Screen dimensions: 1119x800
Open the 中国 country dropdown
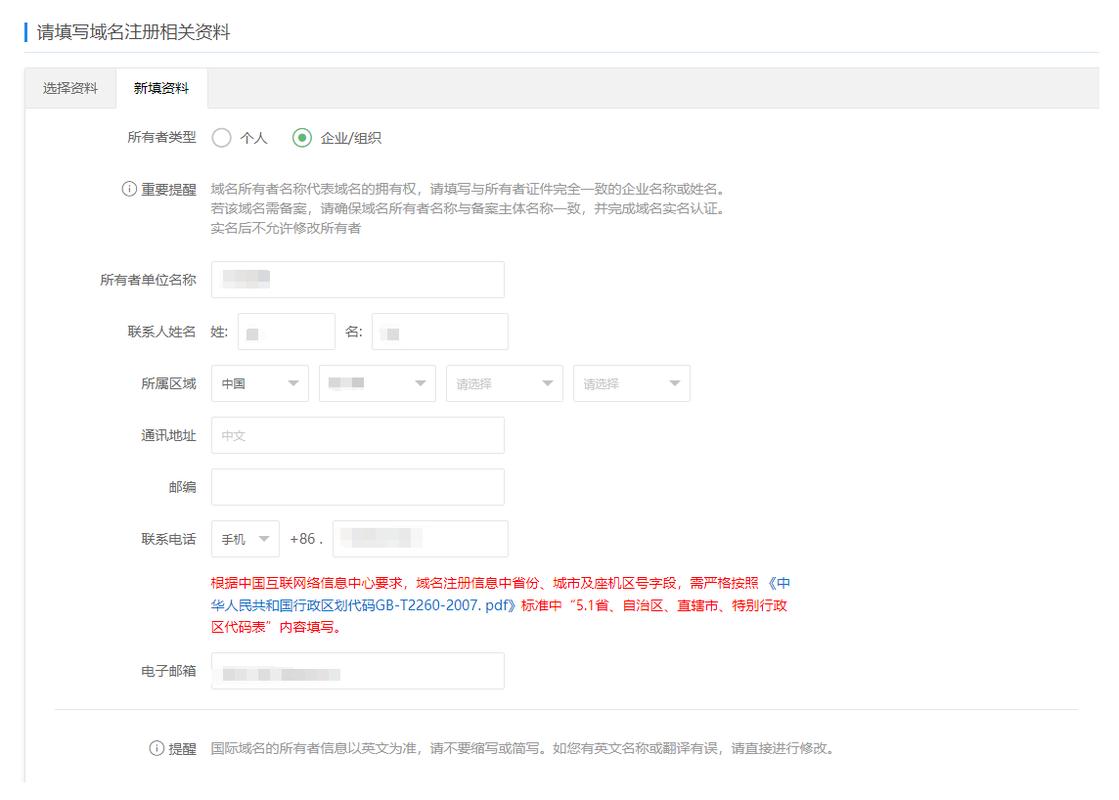[260, 383]
